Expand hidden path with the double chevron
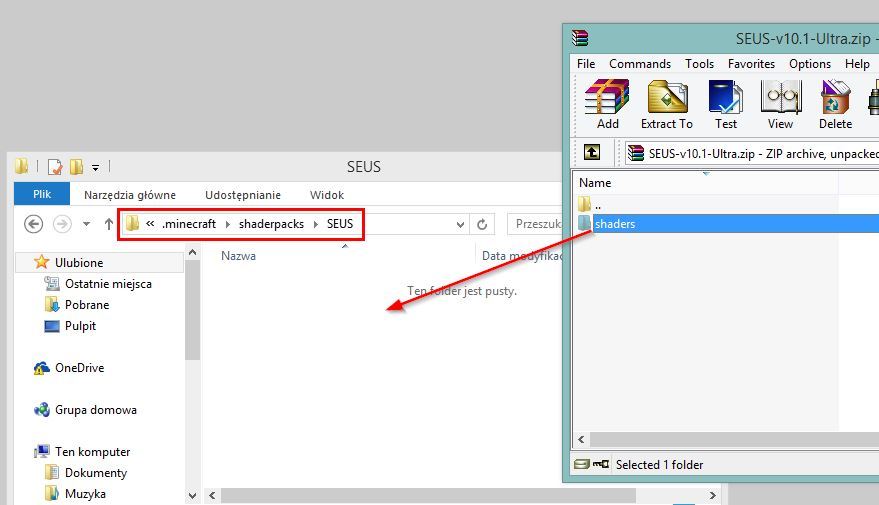879x505 pixels. coord(150,224)
